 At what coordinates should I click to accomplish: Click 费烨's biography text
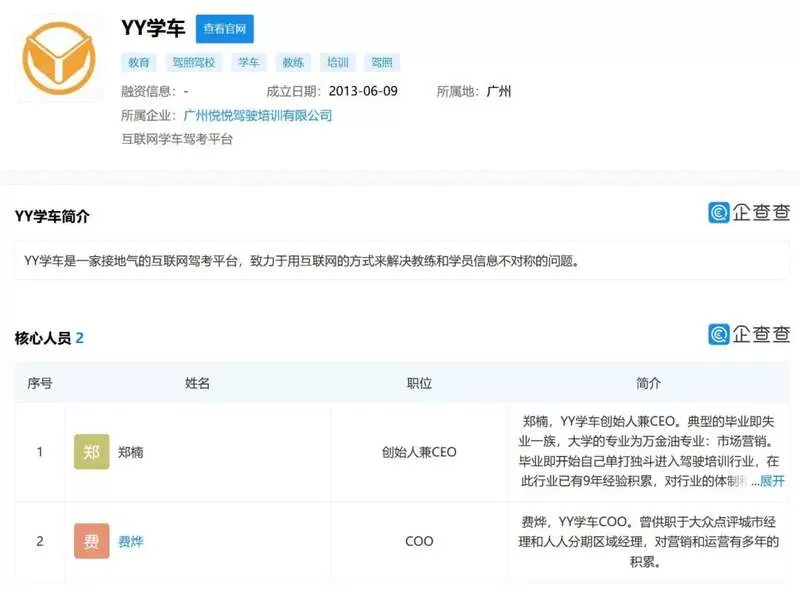click(648, 542)
